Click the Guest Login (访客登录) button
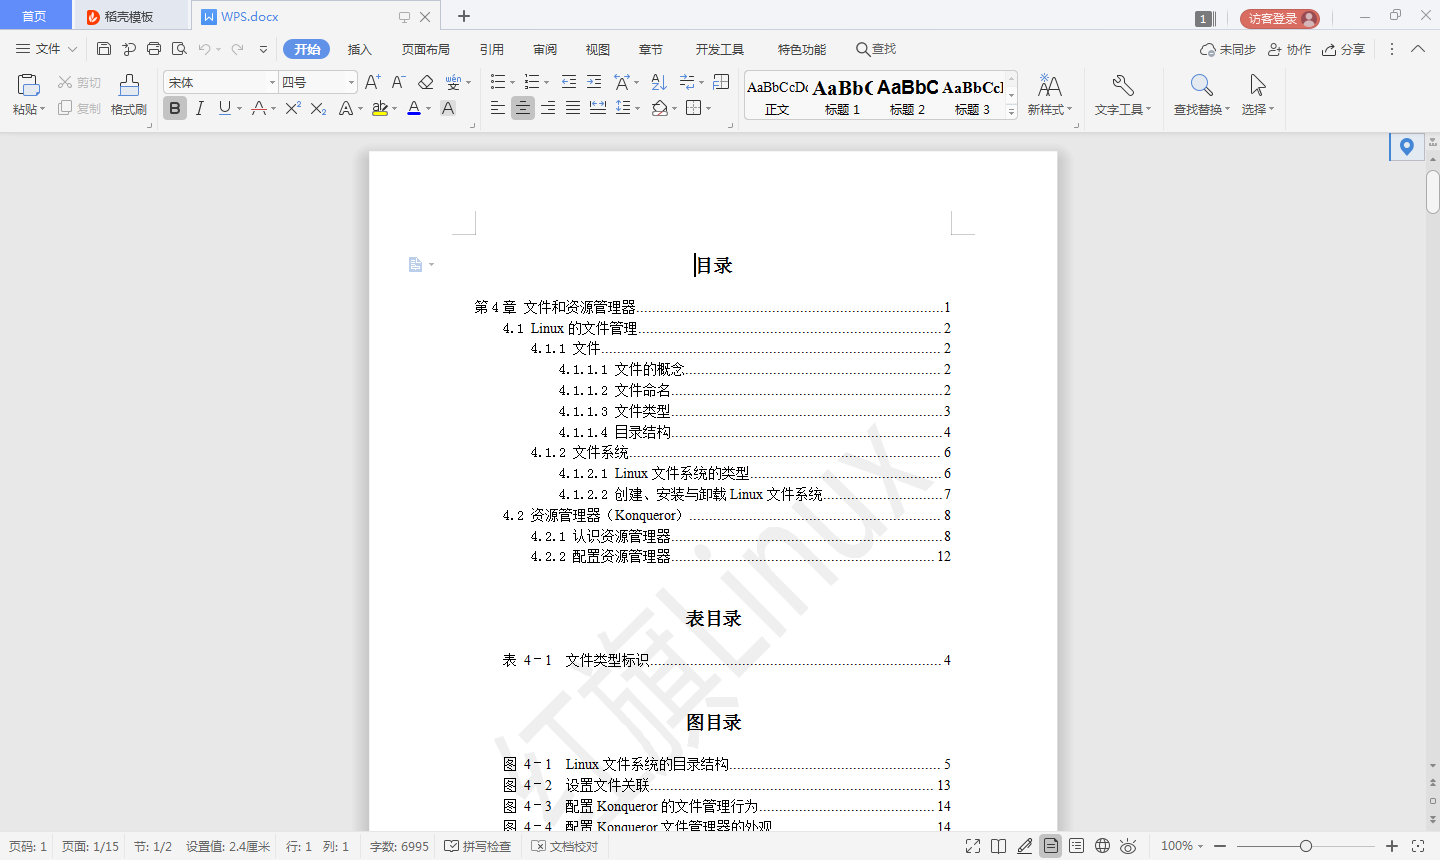The image size is (1440, 860). pos(1280,18)
